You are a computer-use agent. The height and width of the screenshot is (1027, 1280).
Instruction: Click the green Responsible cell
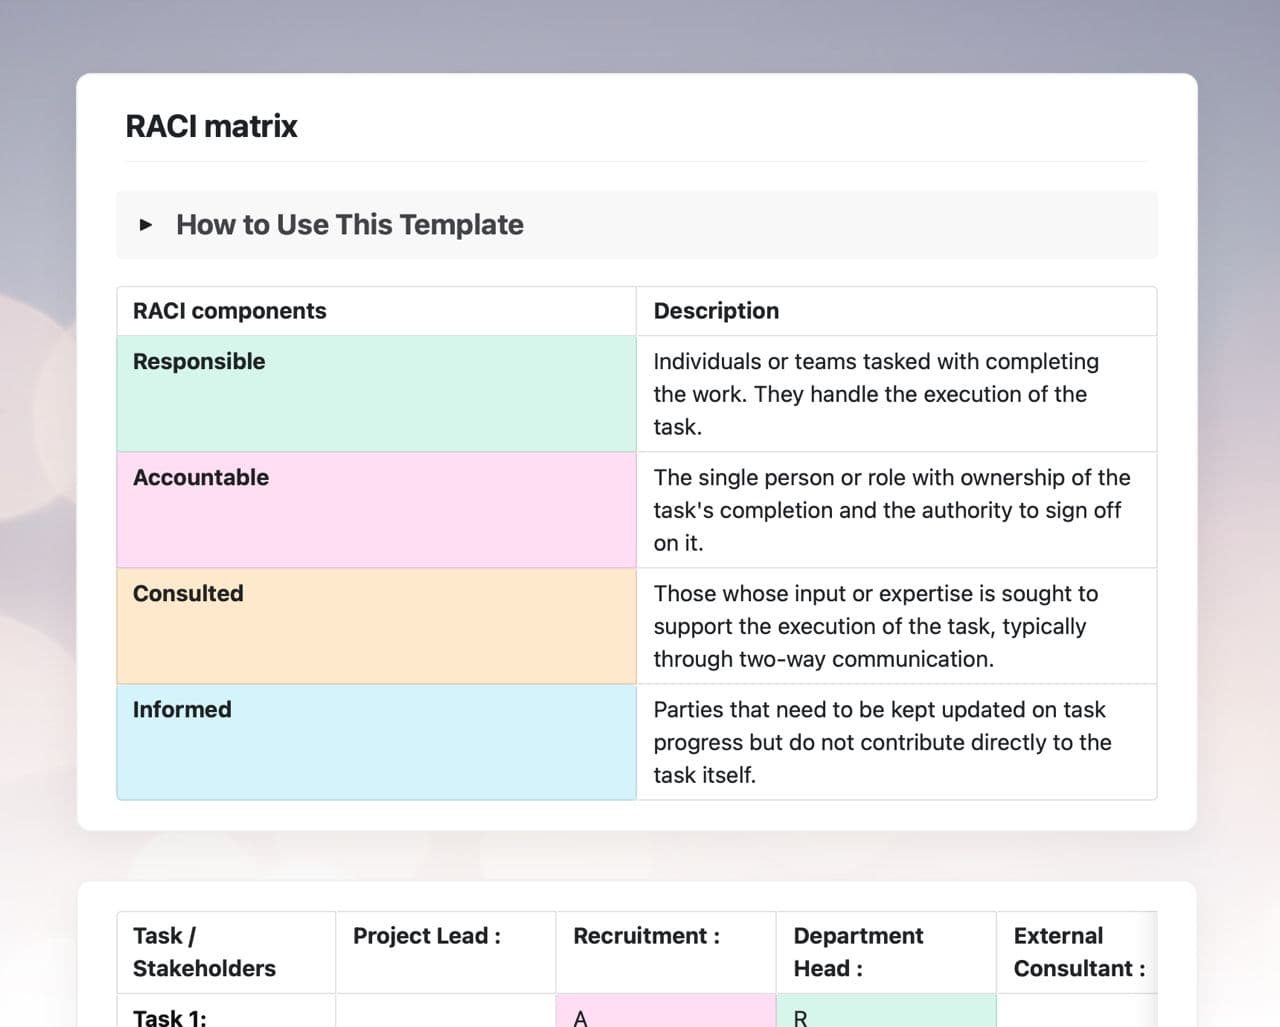(376, 393)
